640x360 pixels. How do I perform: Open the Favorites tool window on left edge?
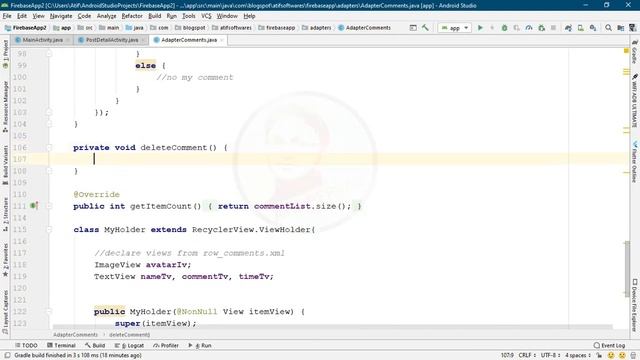pos(5,260)
